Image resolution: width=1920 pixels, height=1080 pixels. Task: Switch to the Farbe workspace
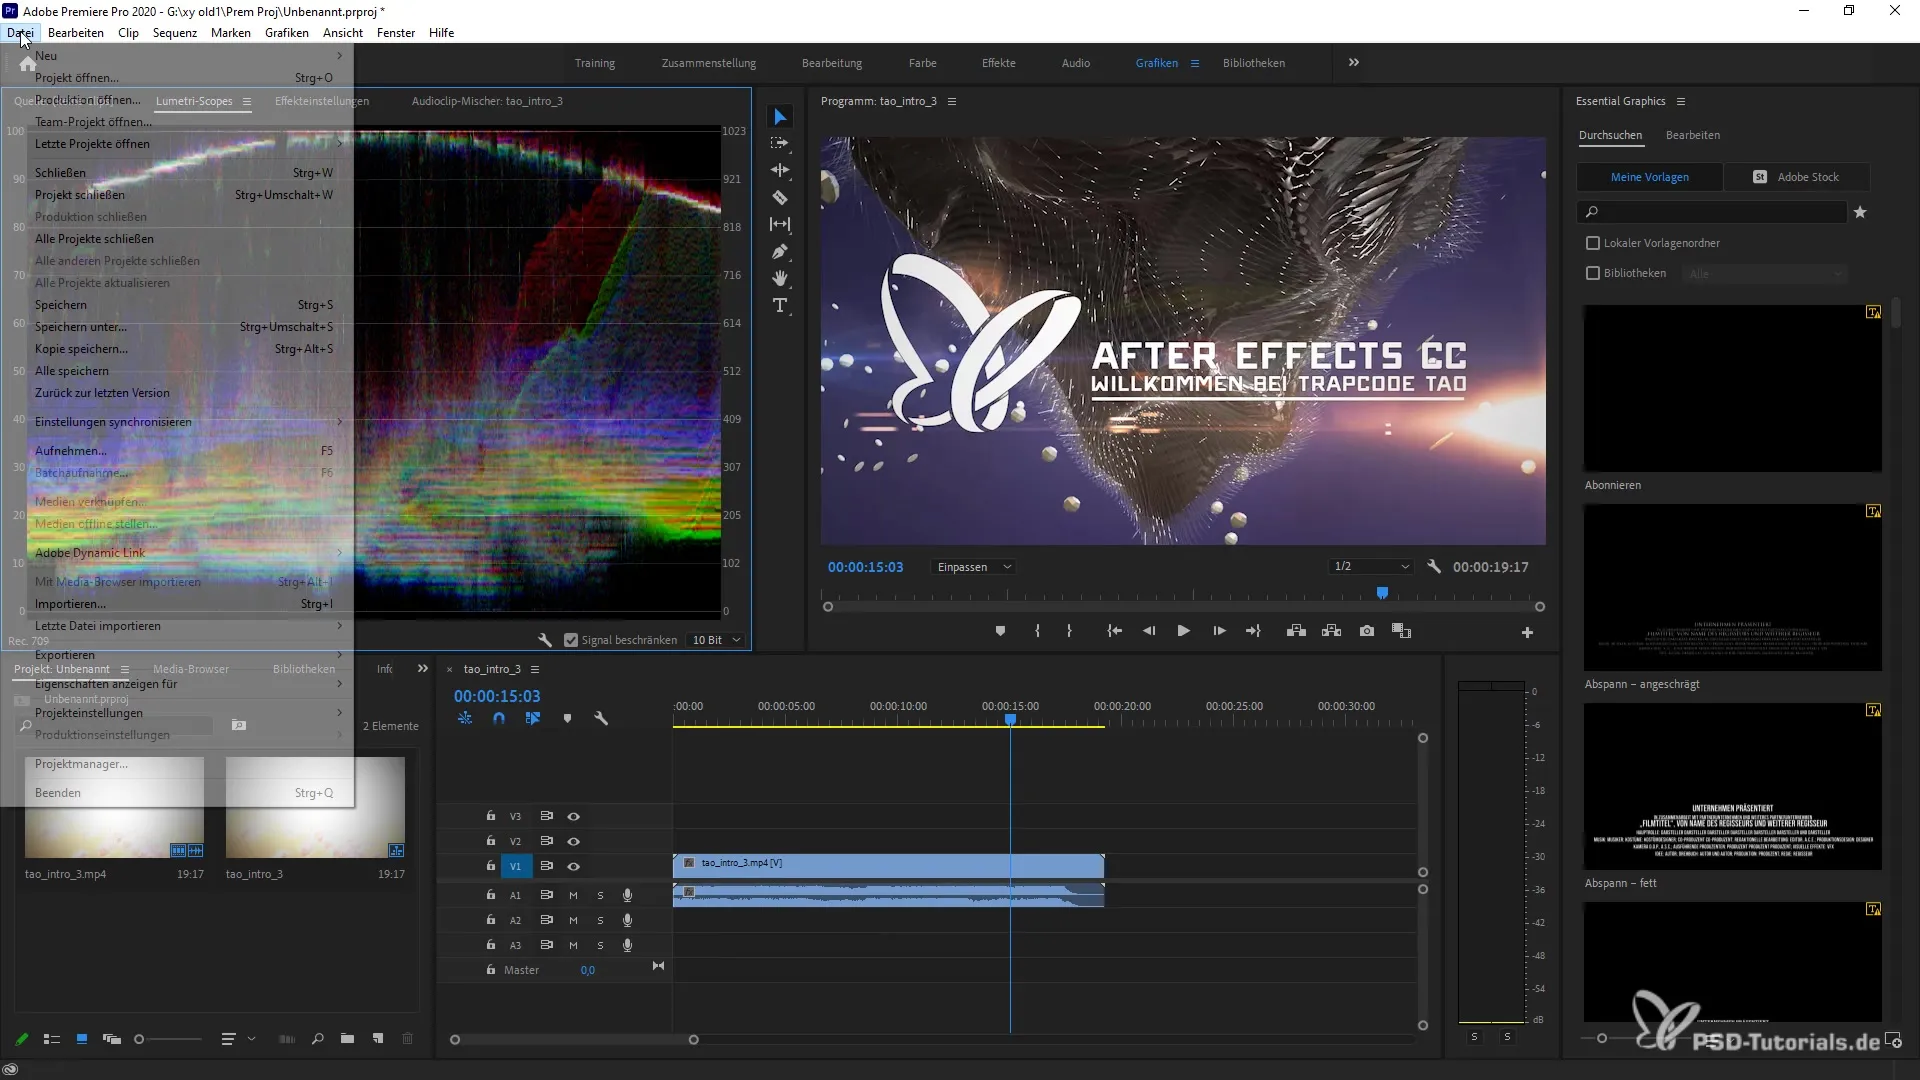(922, 63)
